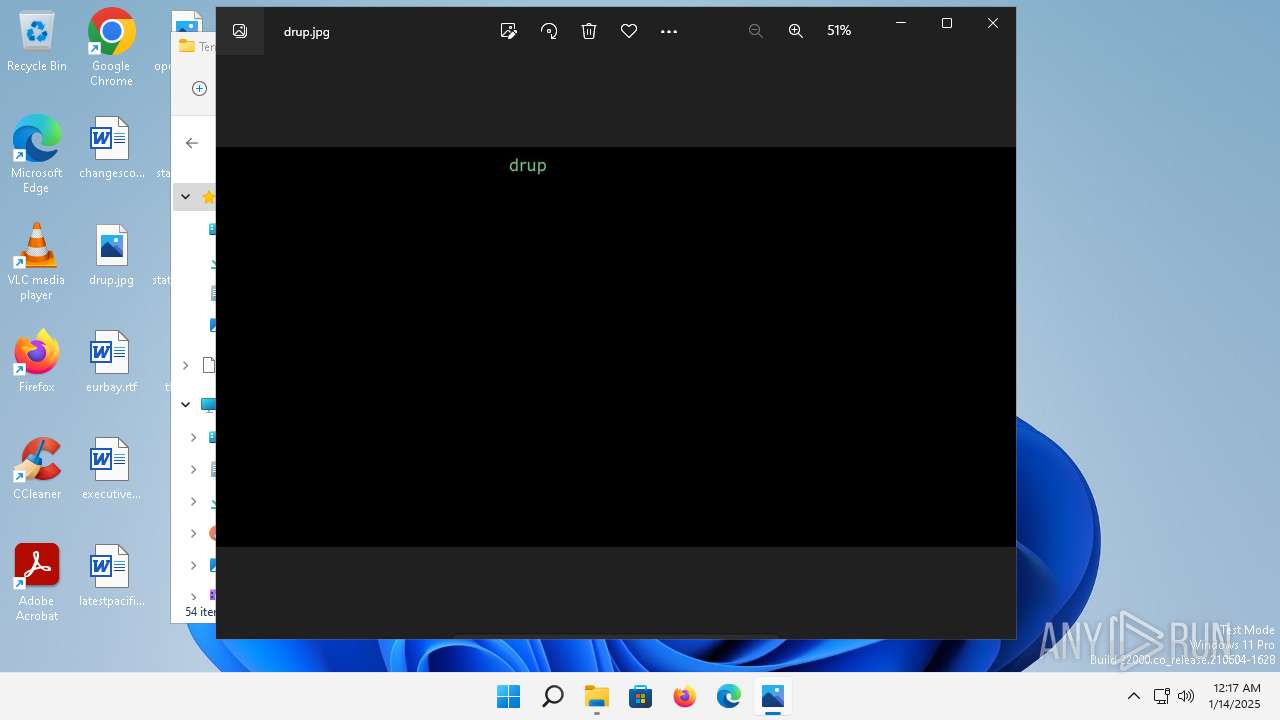
Task: Open Microsoft Store from the taskbar
Action: coord(640,696)
